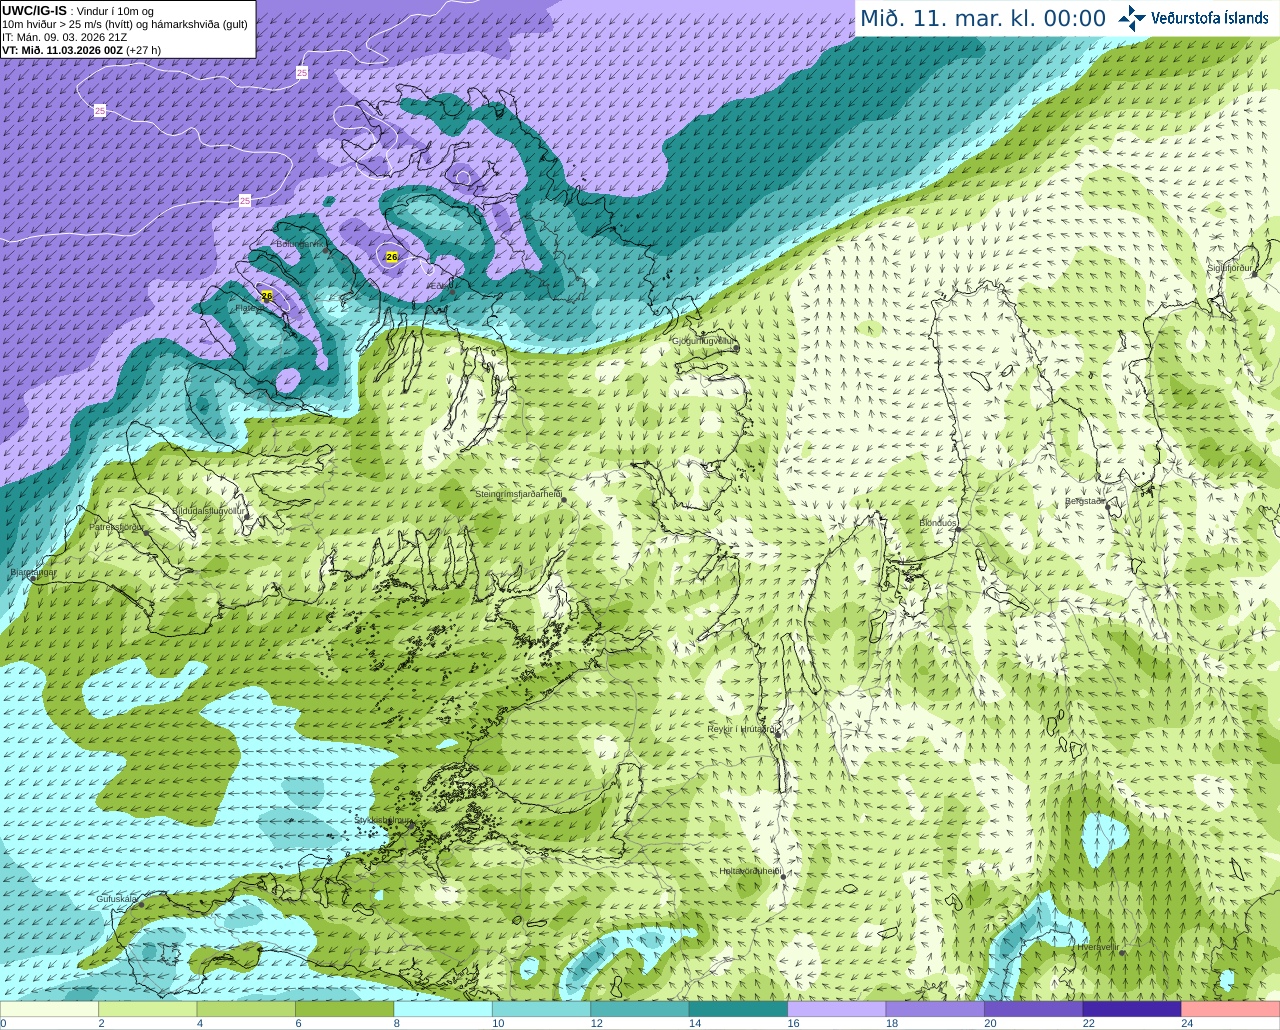Click the Holtavörðuheiði station label
This screenshot has height=1030, width=1280.
coord(750,871)
